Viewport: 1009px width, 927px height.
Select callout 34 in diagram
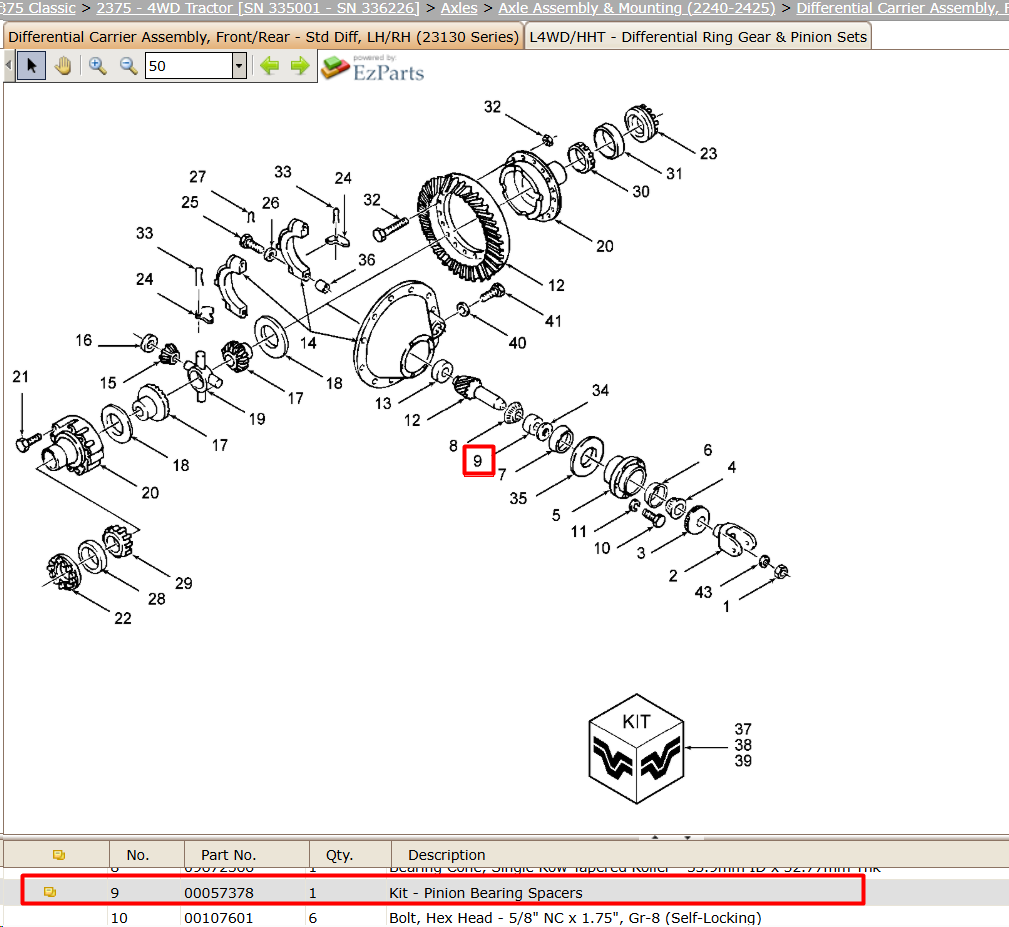600,390
